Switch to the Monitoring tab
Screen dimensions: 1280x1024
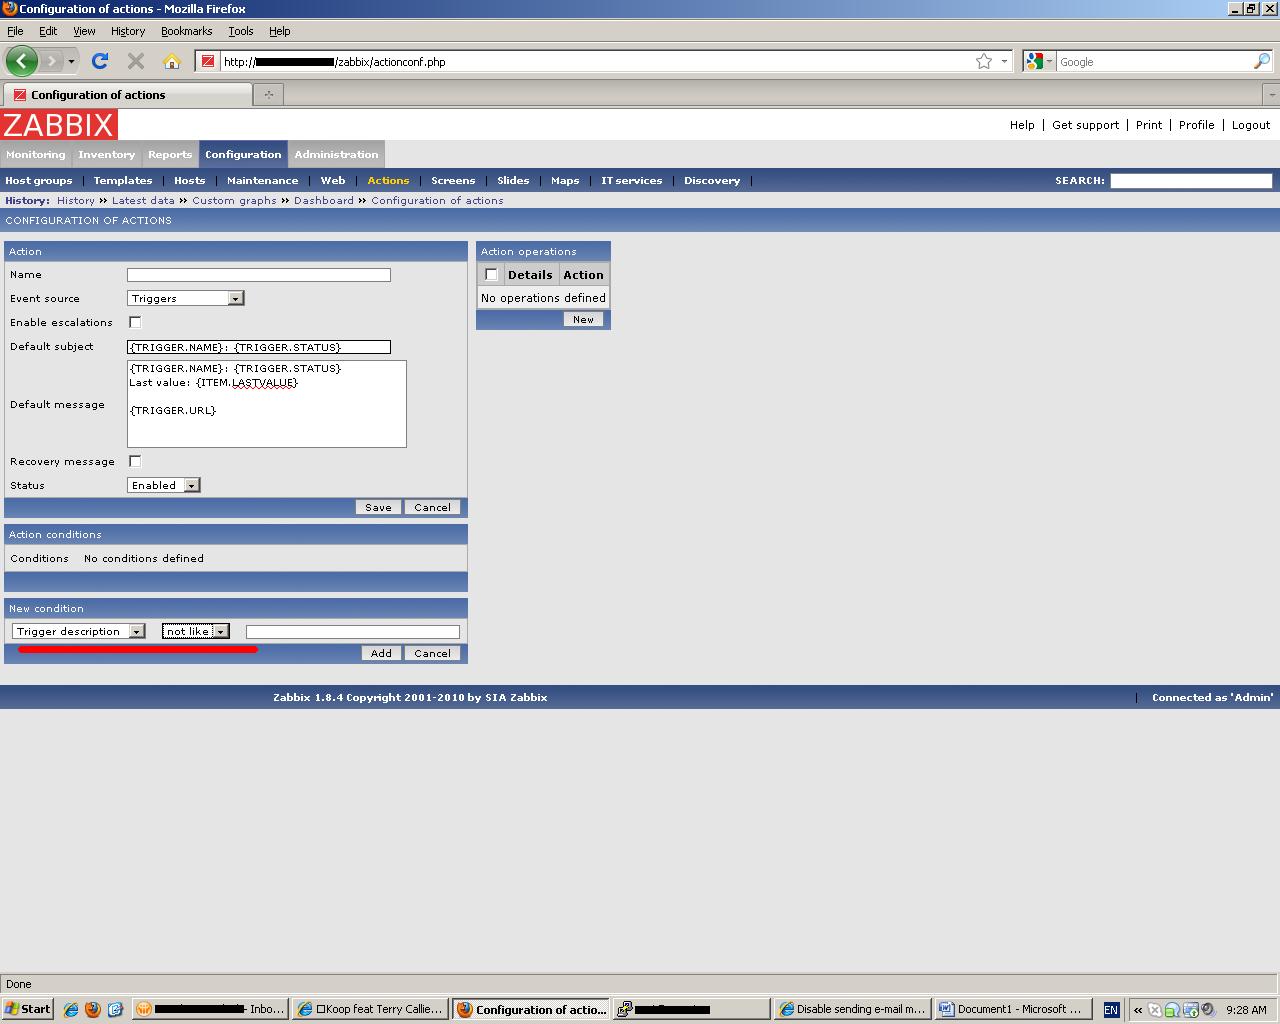pos(36,154)
